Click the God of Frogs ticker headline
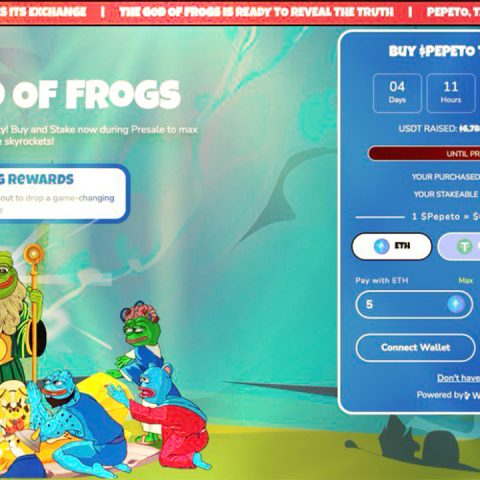The image size is (480, 480). point(256,12)
